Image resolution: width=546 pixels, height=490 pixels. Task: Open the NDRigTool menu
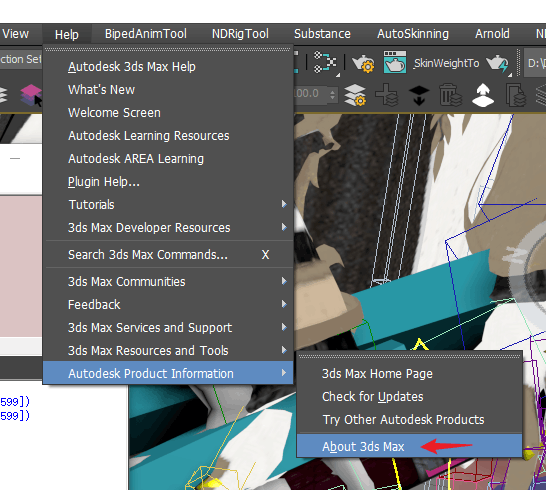pyautogui.click(x=240, y=34)
